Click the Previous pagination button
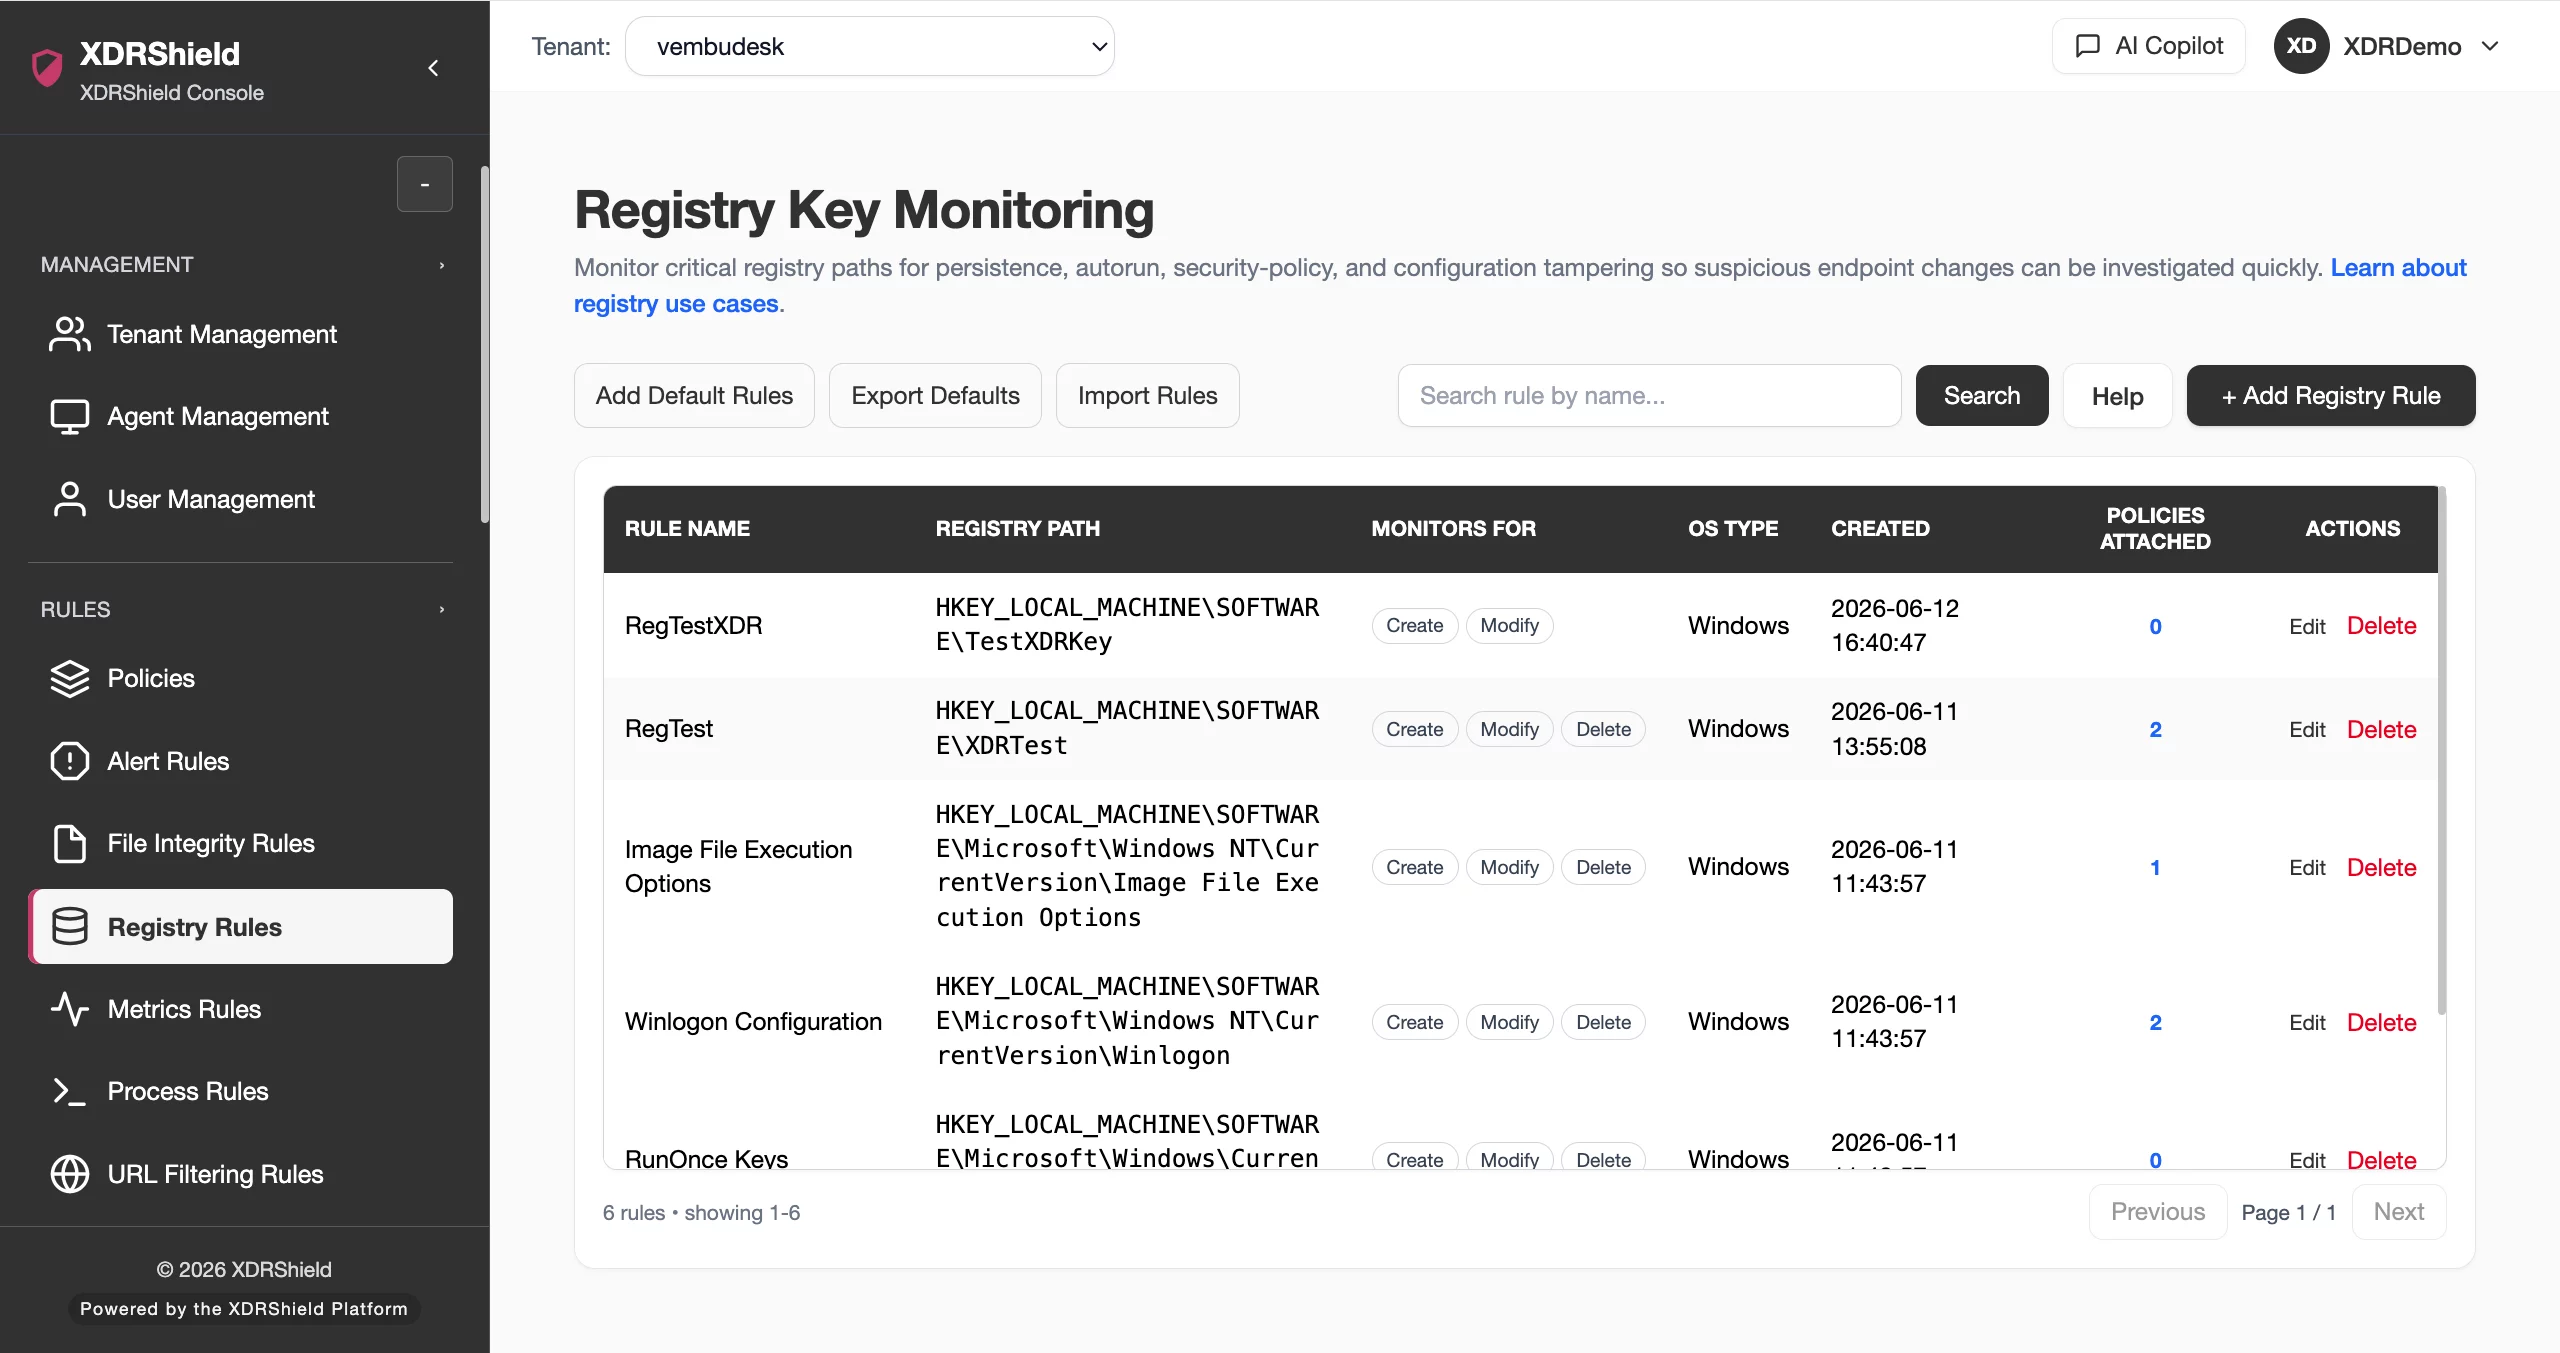 [x=2157, y=1212]
